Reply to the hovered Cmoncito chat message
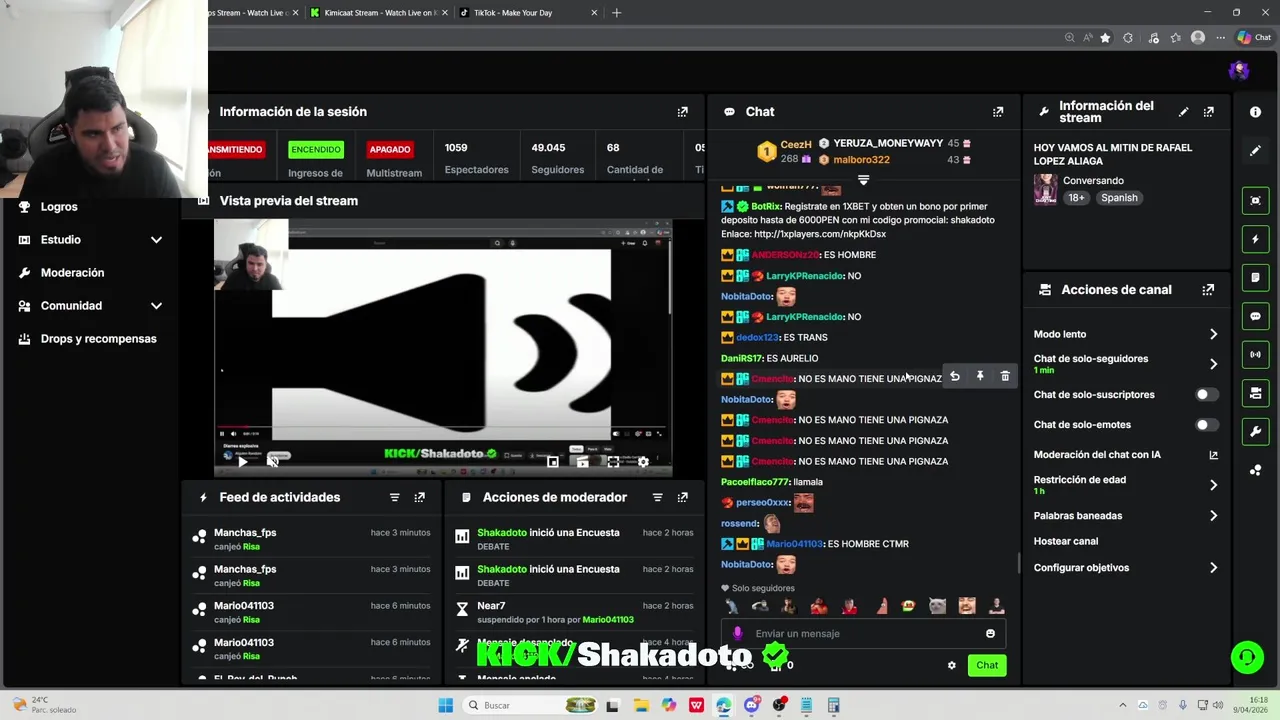Screen dimensions: 1280x720 [955, 376]
